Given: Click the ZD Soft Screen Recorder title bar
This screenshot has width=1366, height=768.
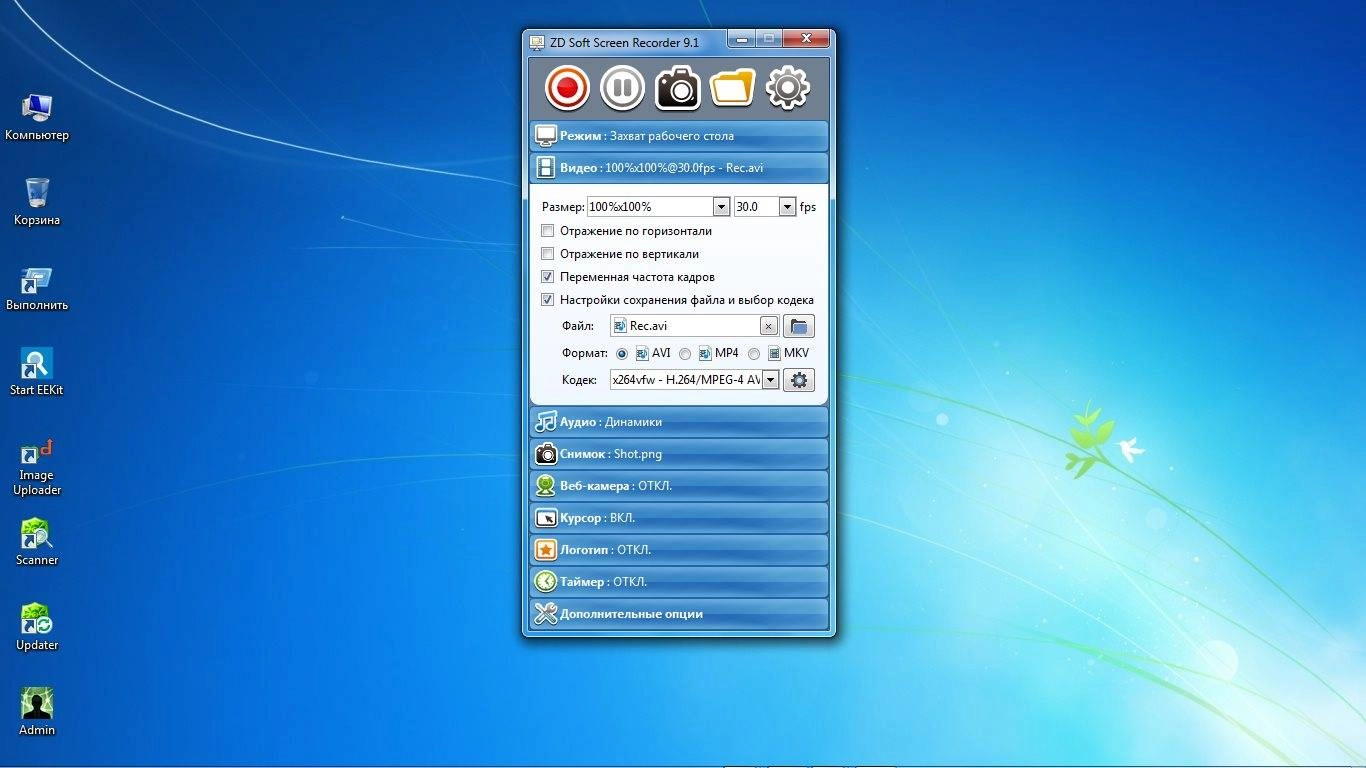Looking at the screenshot, I should coord(625,43).
